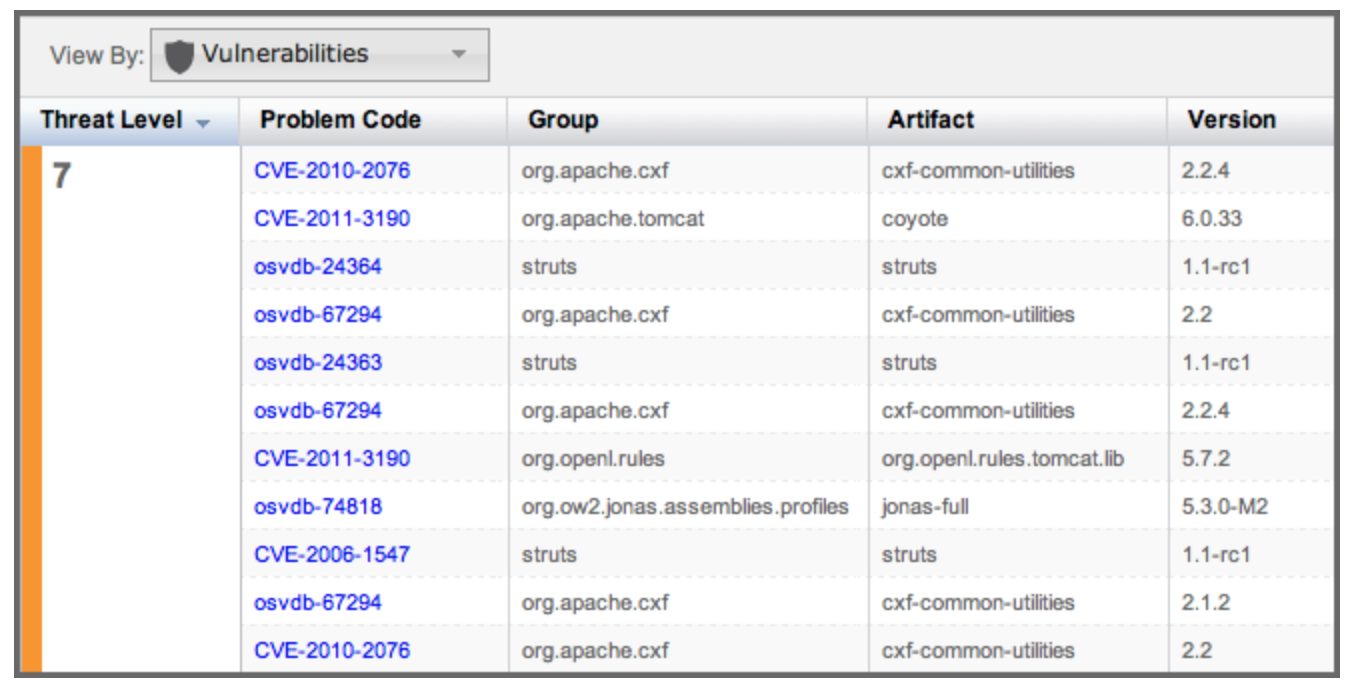Follow the osvdb-74818 problem code link
This screenshot has height=694, width=1360.
coord(317,507)
